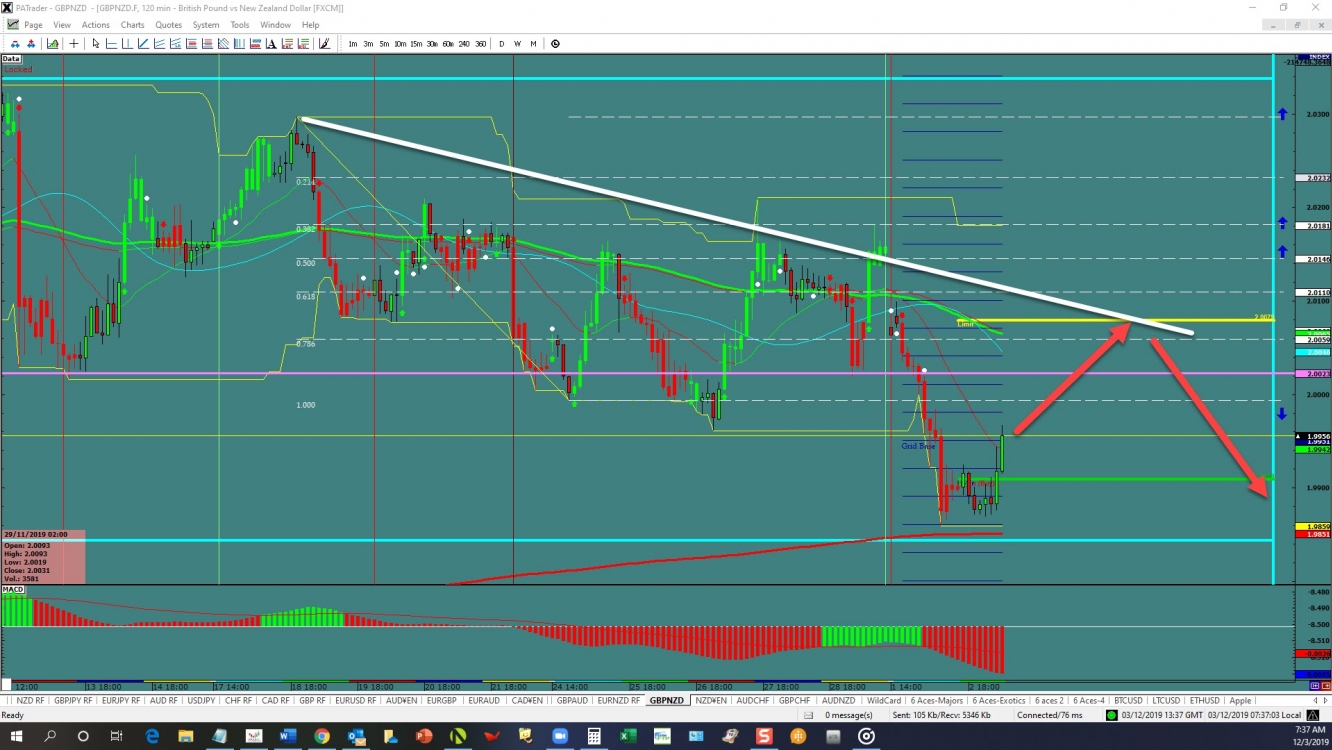Open Word from the taskbar
The height and width of the screenshot is (750, 1332).
288,736
